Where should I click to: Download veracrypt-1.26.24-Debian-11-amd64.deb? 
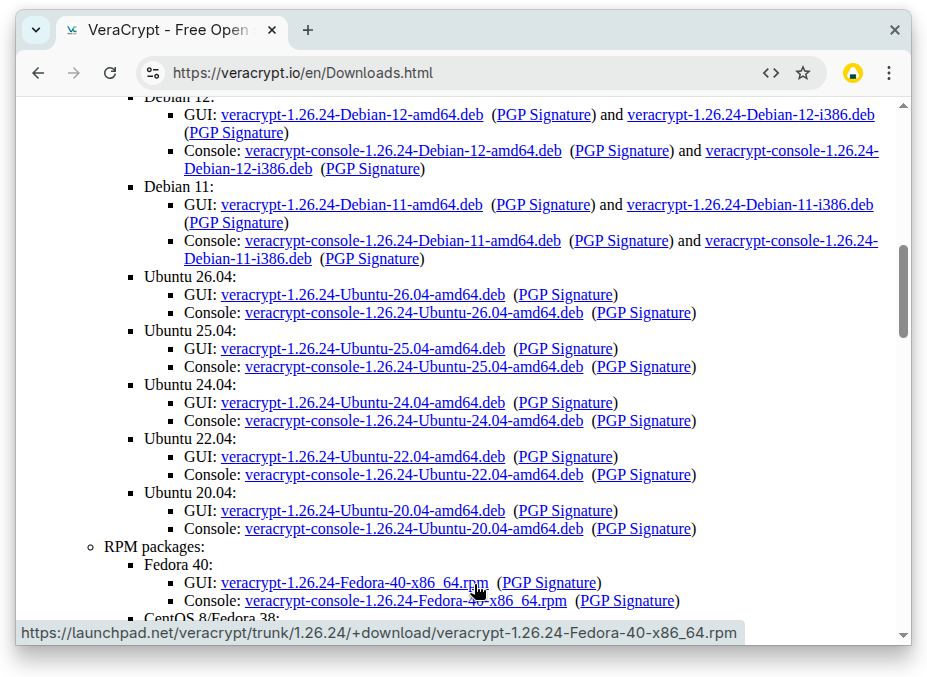pyautogui.click(x=352, y=205)
